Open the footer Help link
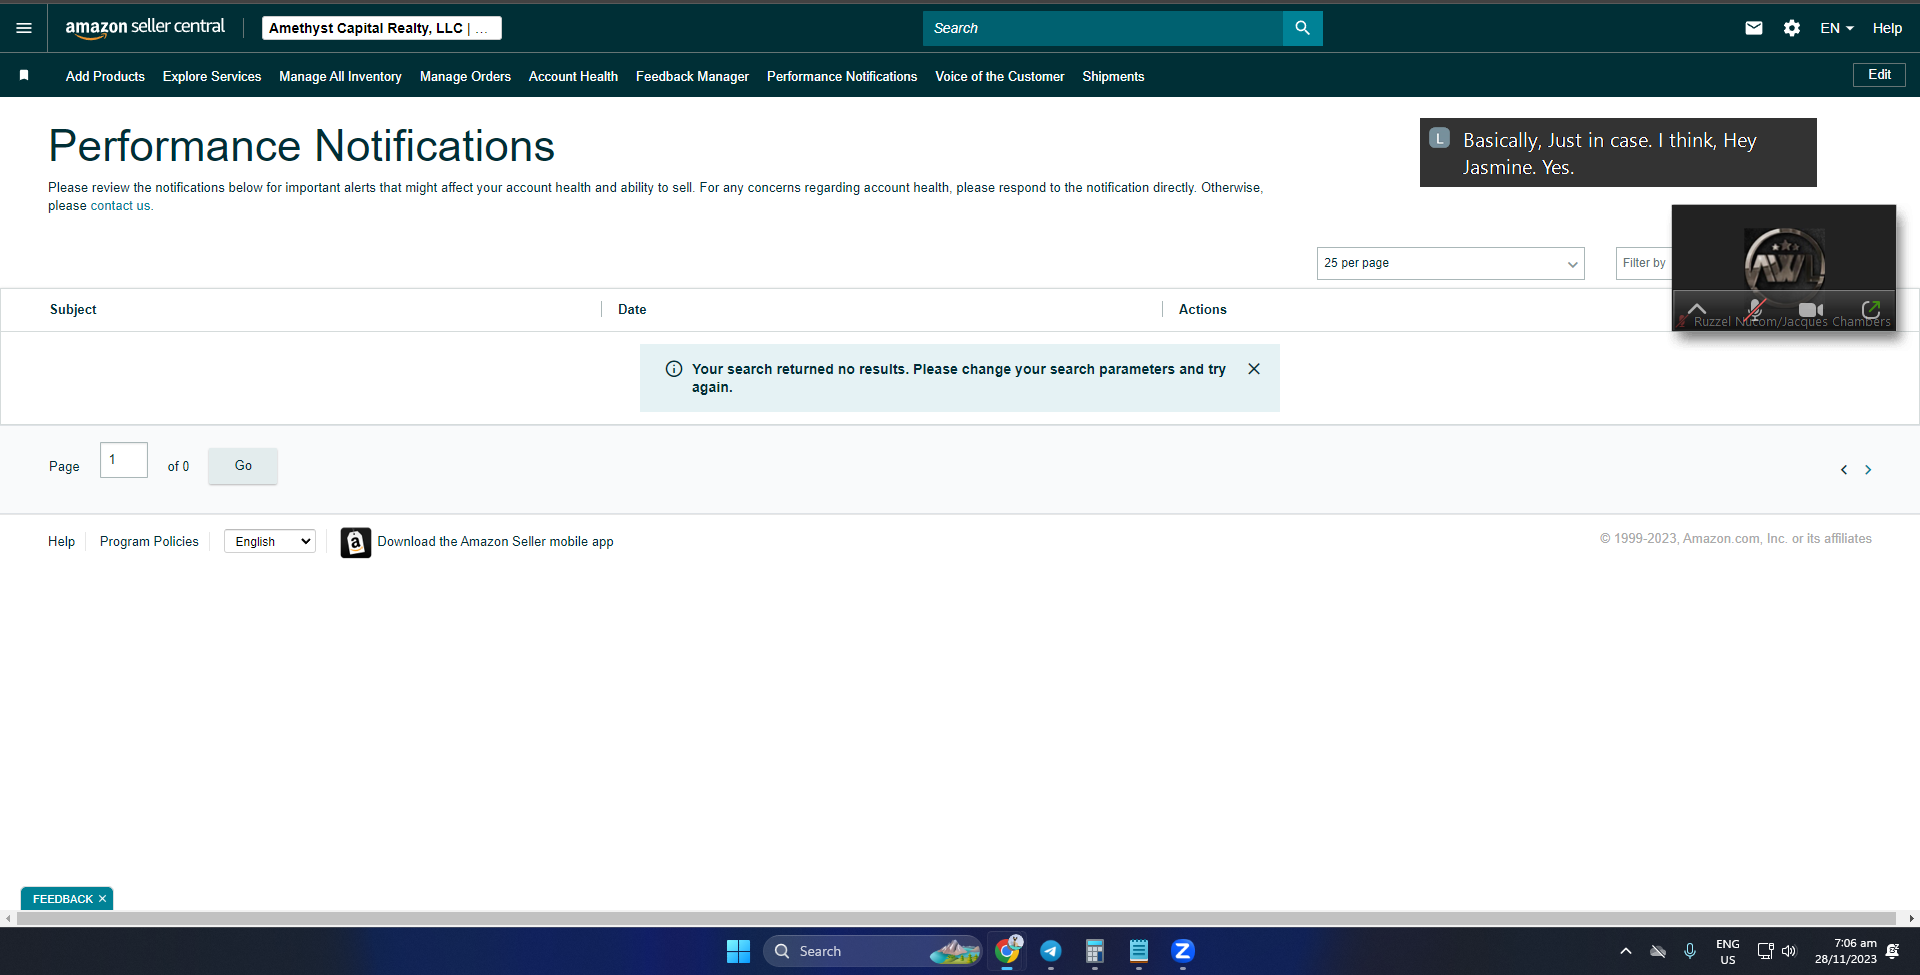The width and height of the screenshot is (1920, 975). point(61,541)
